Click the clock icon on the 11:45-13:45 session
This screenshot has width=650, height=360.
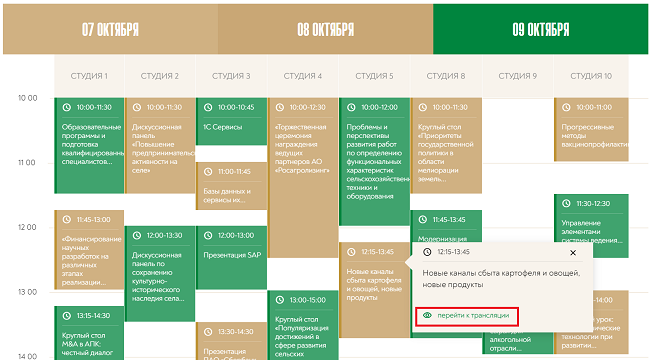click(423, 220)
